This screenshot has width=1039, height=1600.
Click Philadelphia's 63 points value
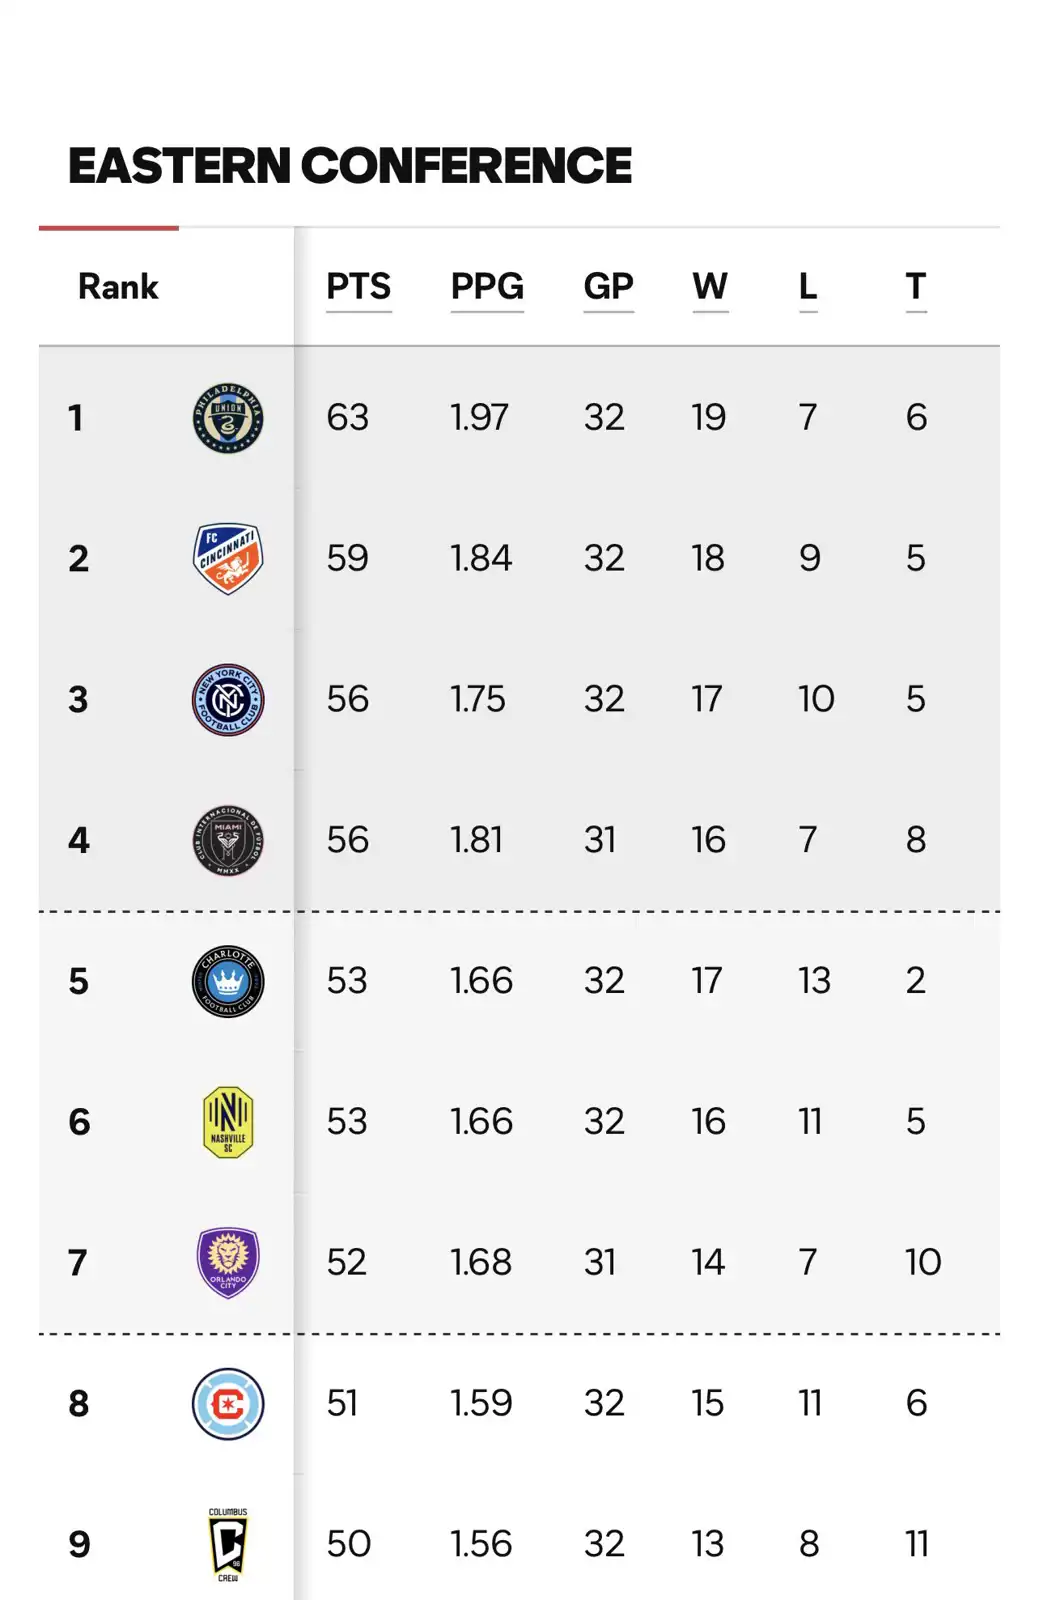(348, 417)
